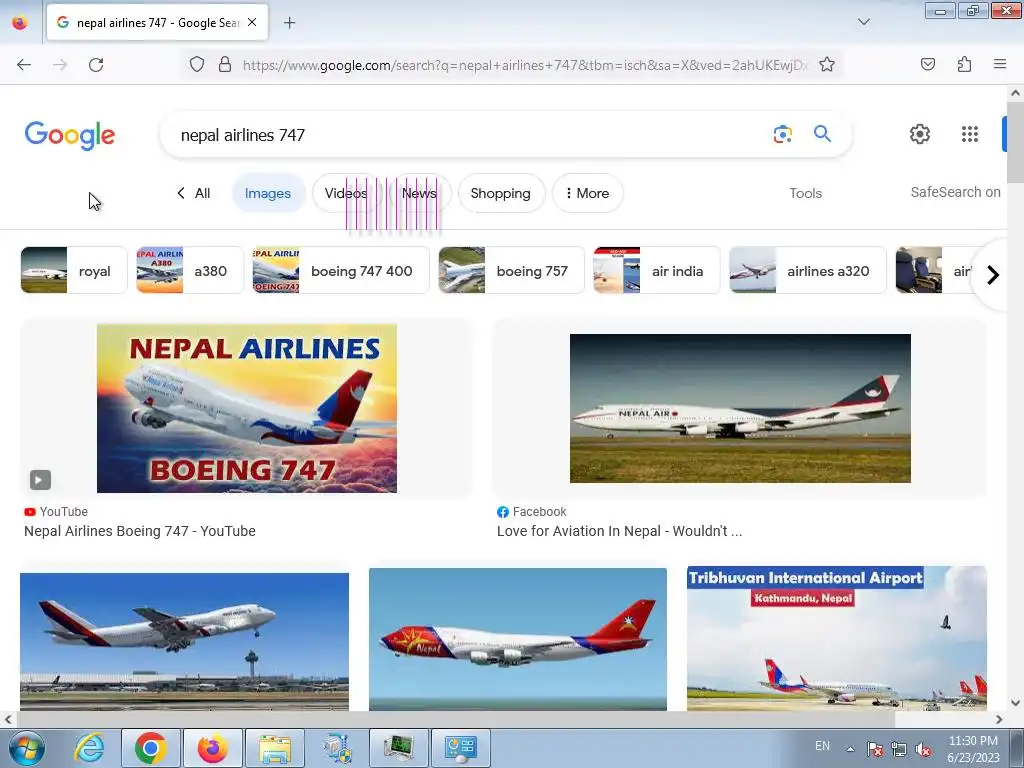Click the vertical scrollbar thumb
Screen dimensions: 1024x768
[1015, 143]
